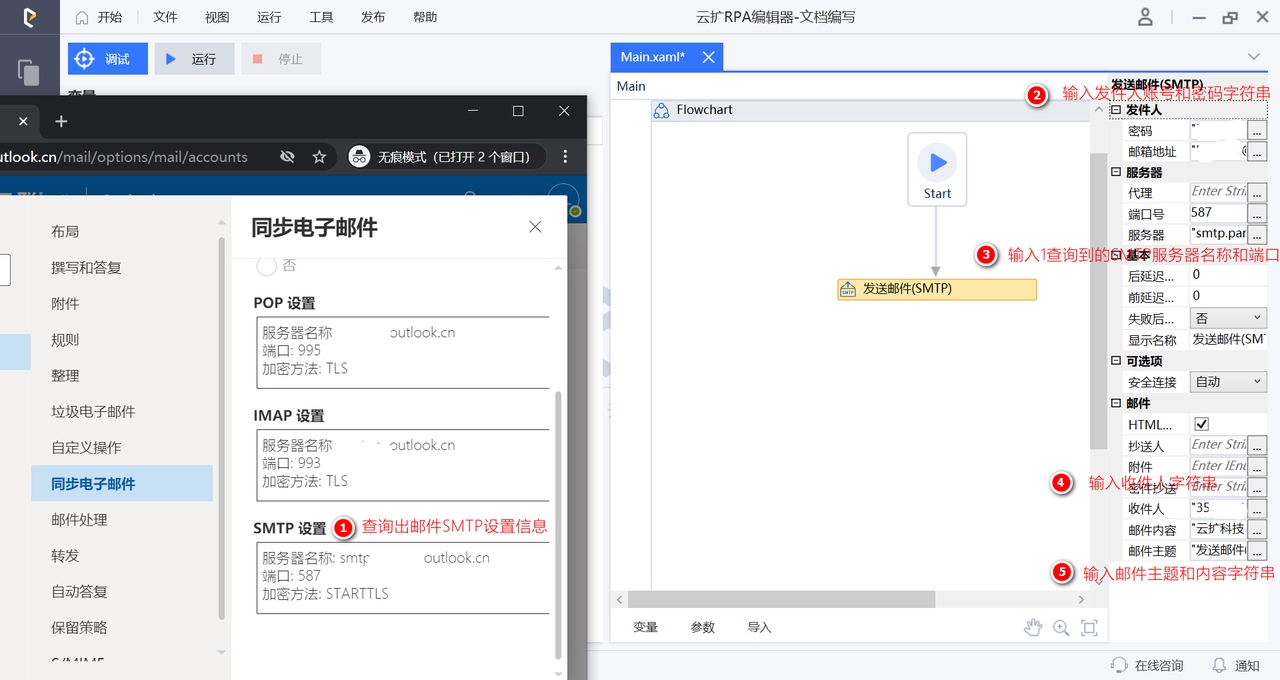The height and width of the screenshot is (680, 1280).
Task: Select the 发送邮件(SMTP) activity node
Action: point(937,289)
